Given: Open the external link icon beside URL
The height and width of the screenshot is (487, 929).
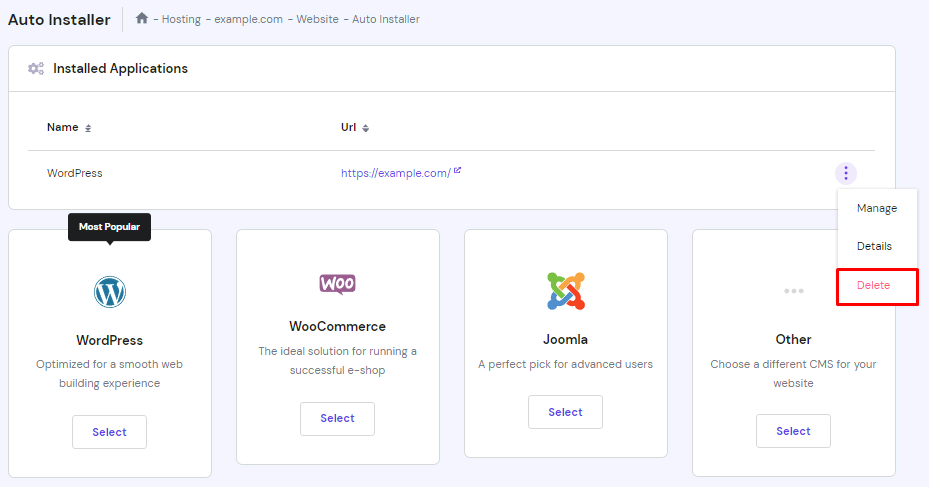Looking at the screenshot, I should pos(458,171).
